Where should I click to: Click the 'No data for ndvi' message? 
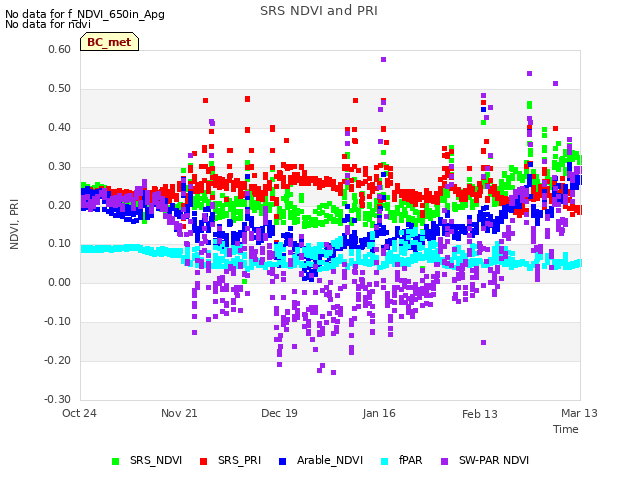48,24
